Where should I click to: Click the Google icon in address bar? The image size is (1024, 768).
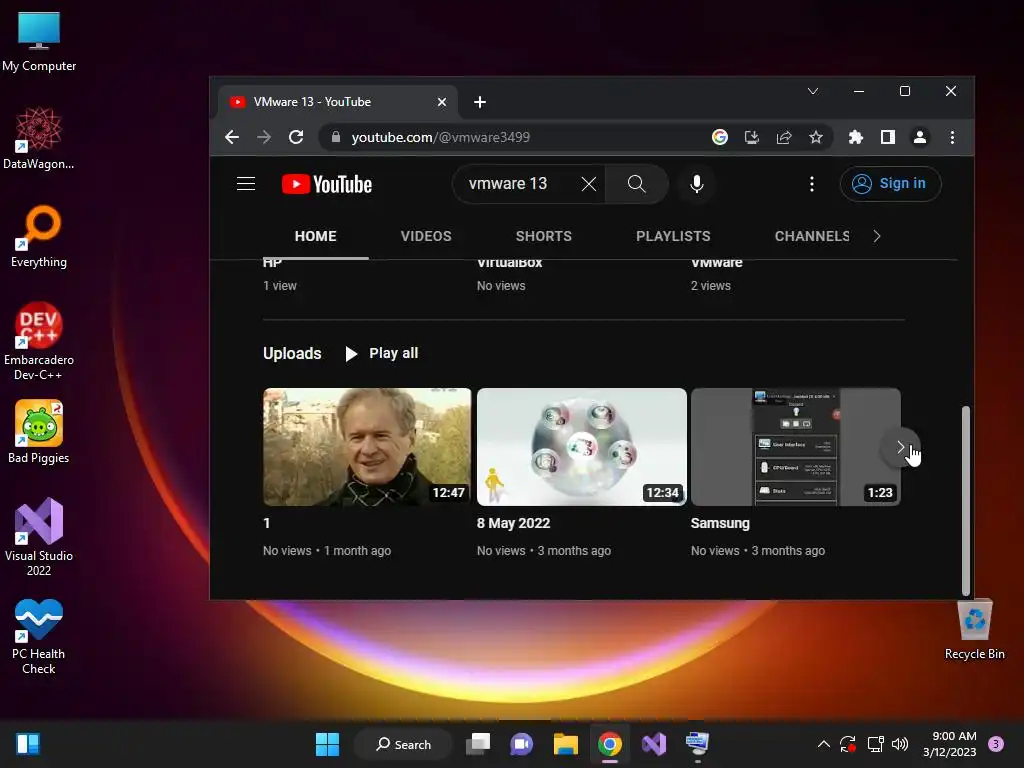pos(720,137)
